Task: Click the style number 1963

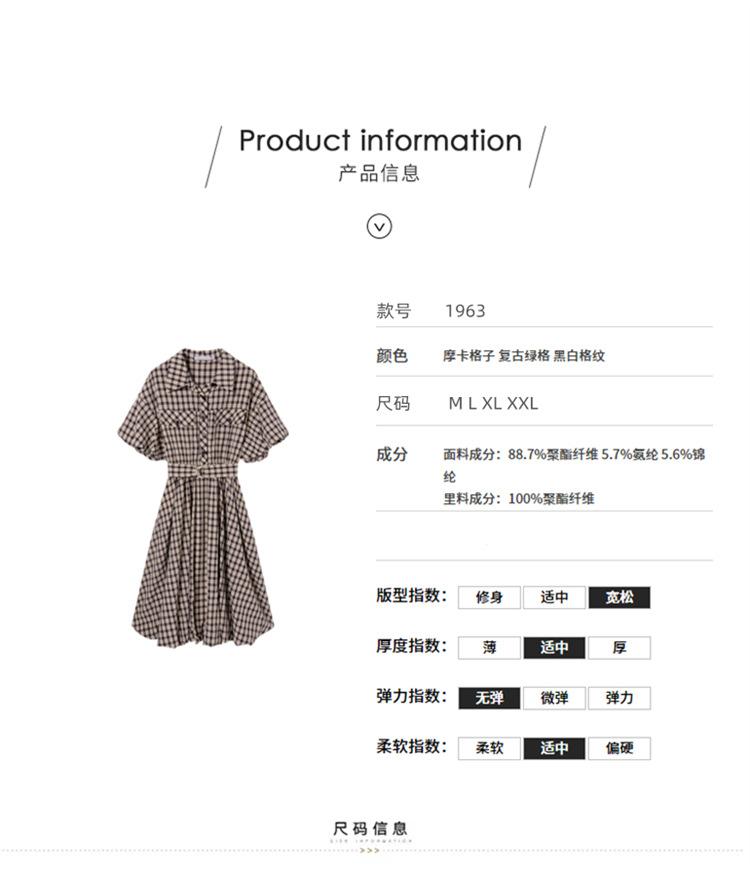Action: coord(465,311)
